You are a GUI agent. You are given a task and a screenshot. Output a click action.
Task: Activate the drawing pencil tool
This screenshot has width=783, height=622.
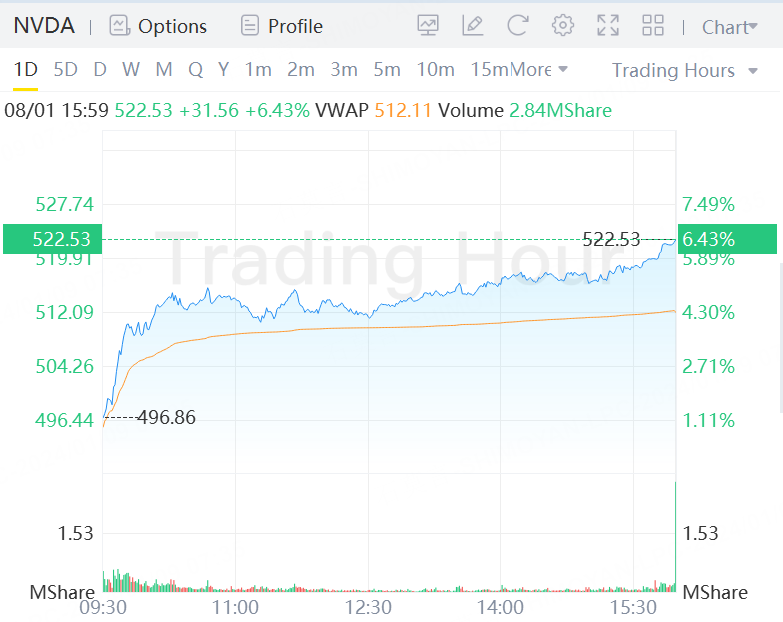click(473, 26)
